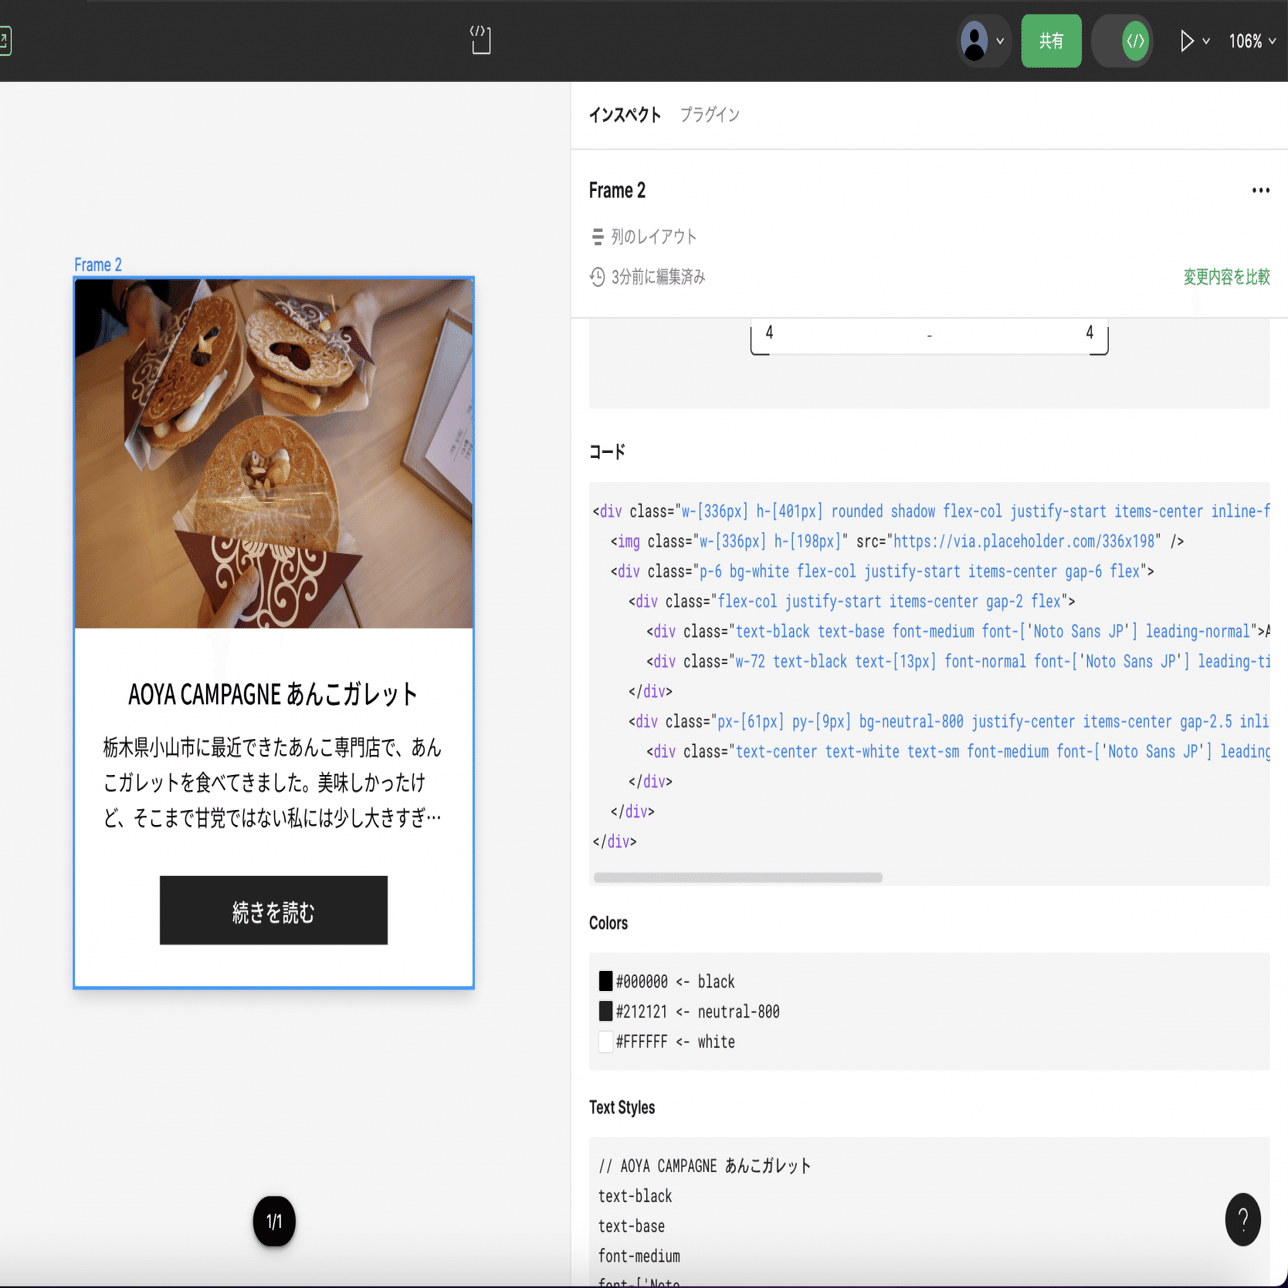Click the edit history clock icon
The height and width of the screenshot is (1288, 1288).
(x=597, y=277)
